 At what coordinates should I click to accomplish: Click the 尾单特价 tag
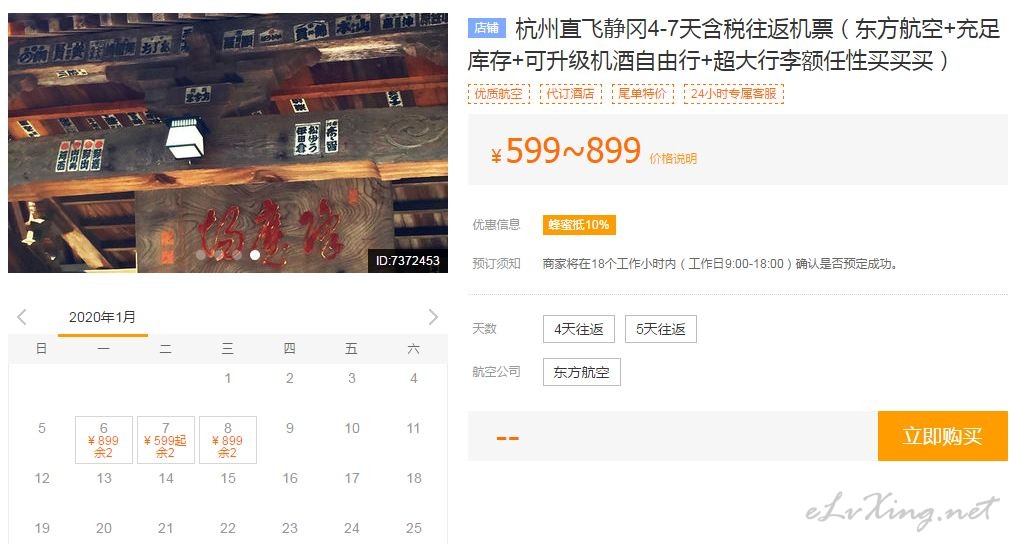coord(642,93)
